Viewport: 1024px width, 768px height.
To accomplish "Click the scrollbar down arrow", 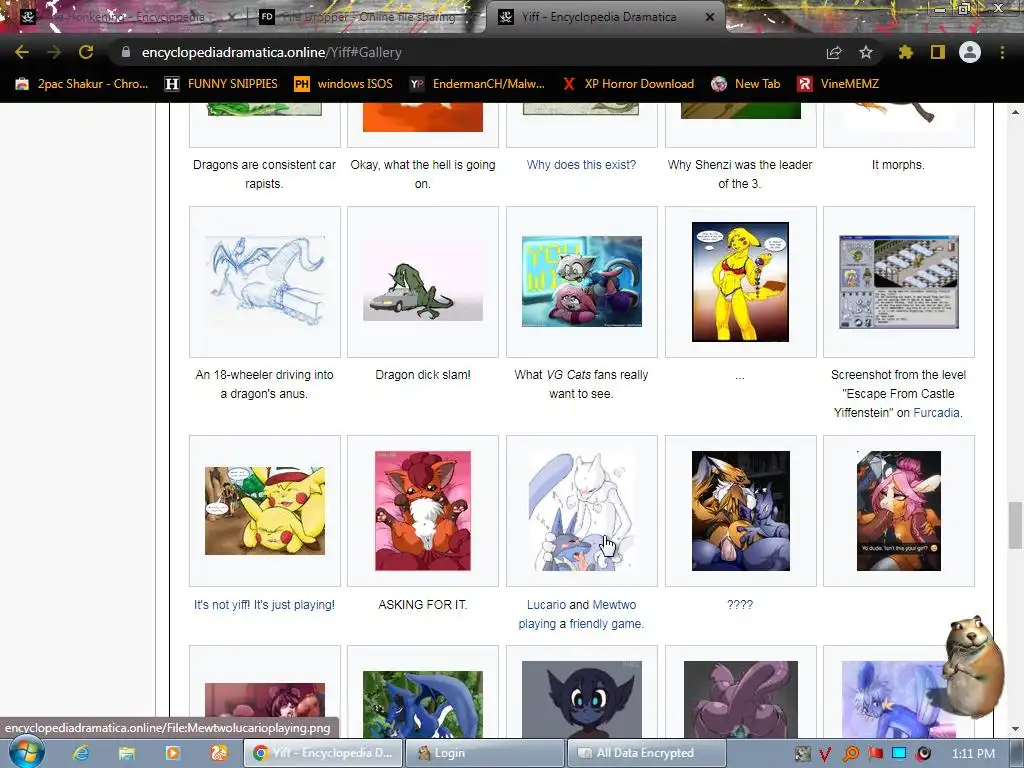I will pos(1015,729).
